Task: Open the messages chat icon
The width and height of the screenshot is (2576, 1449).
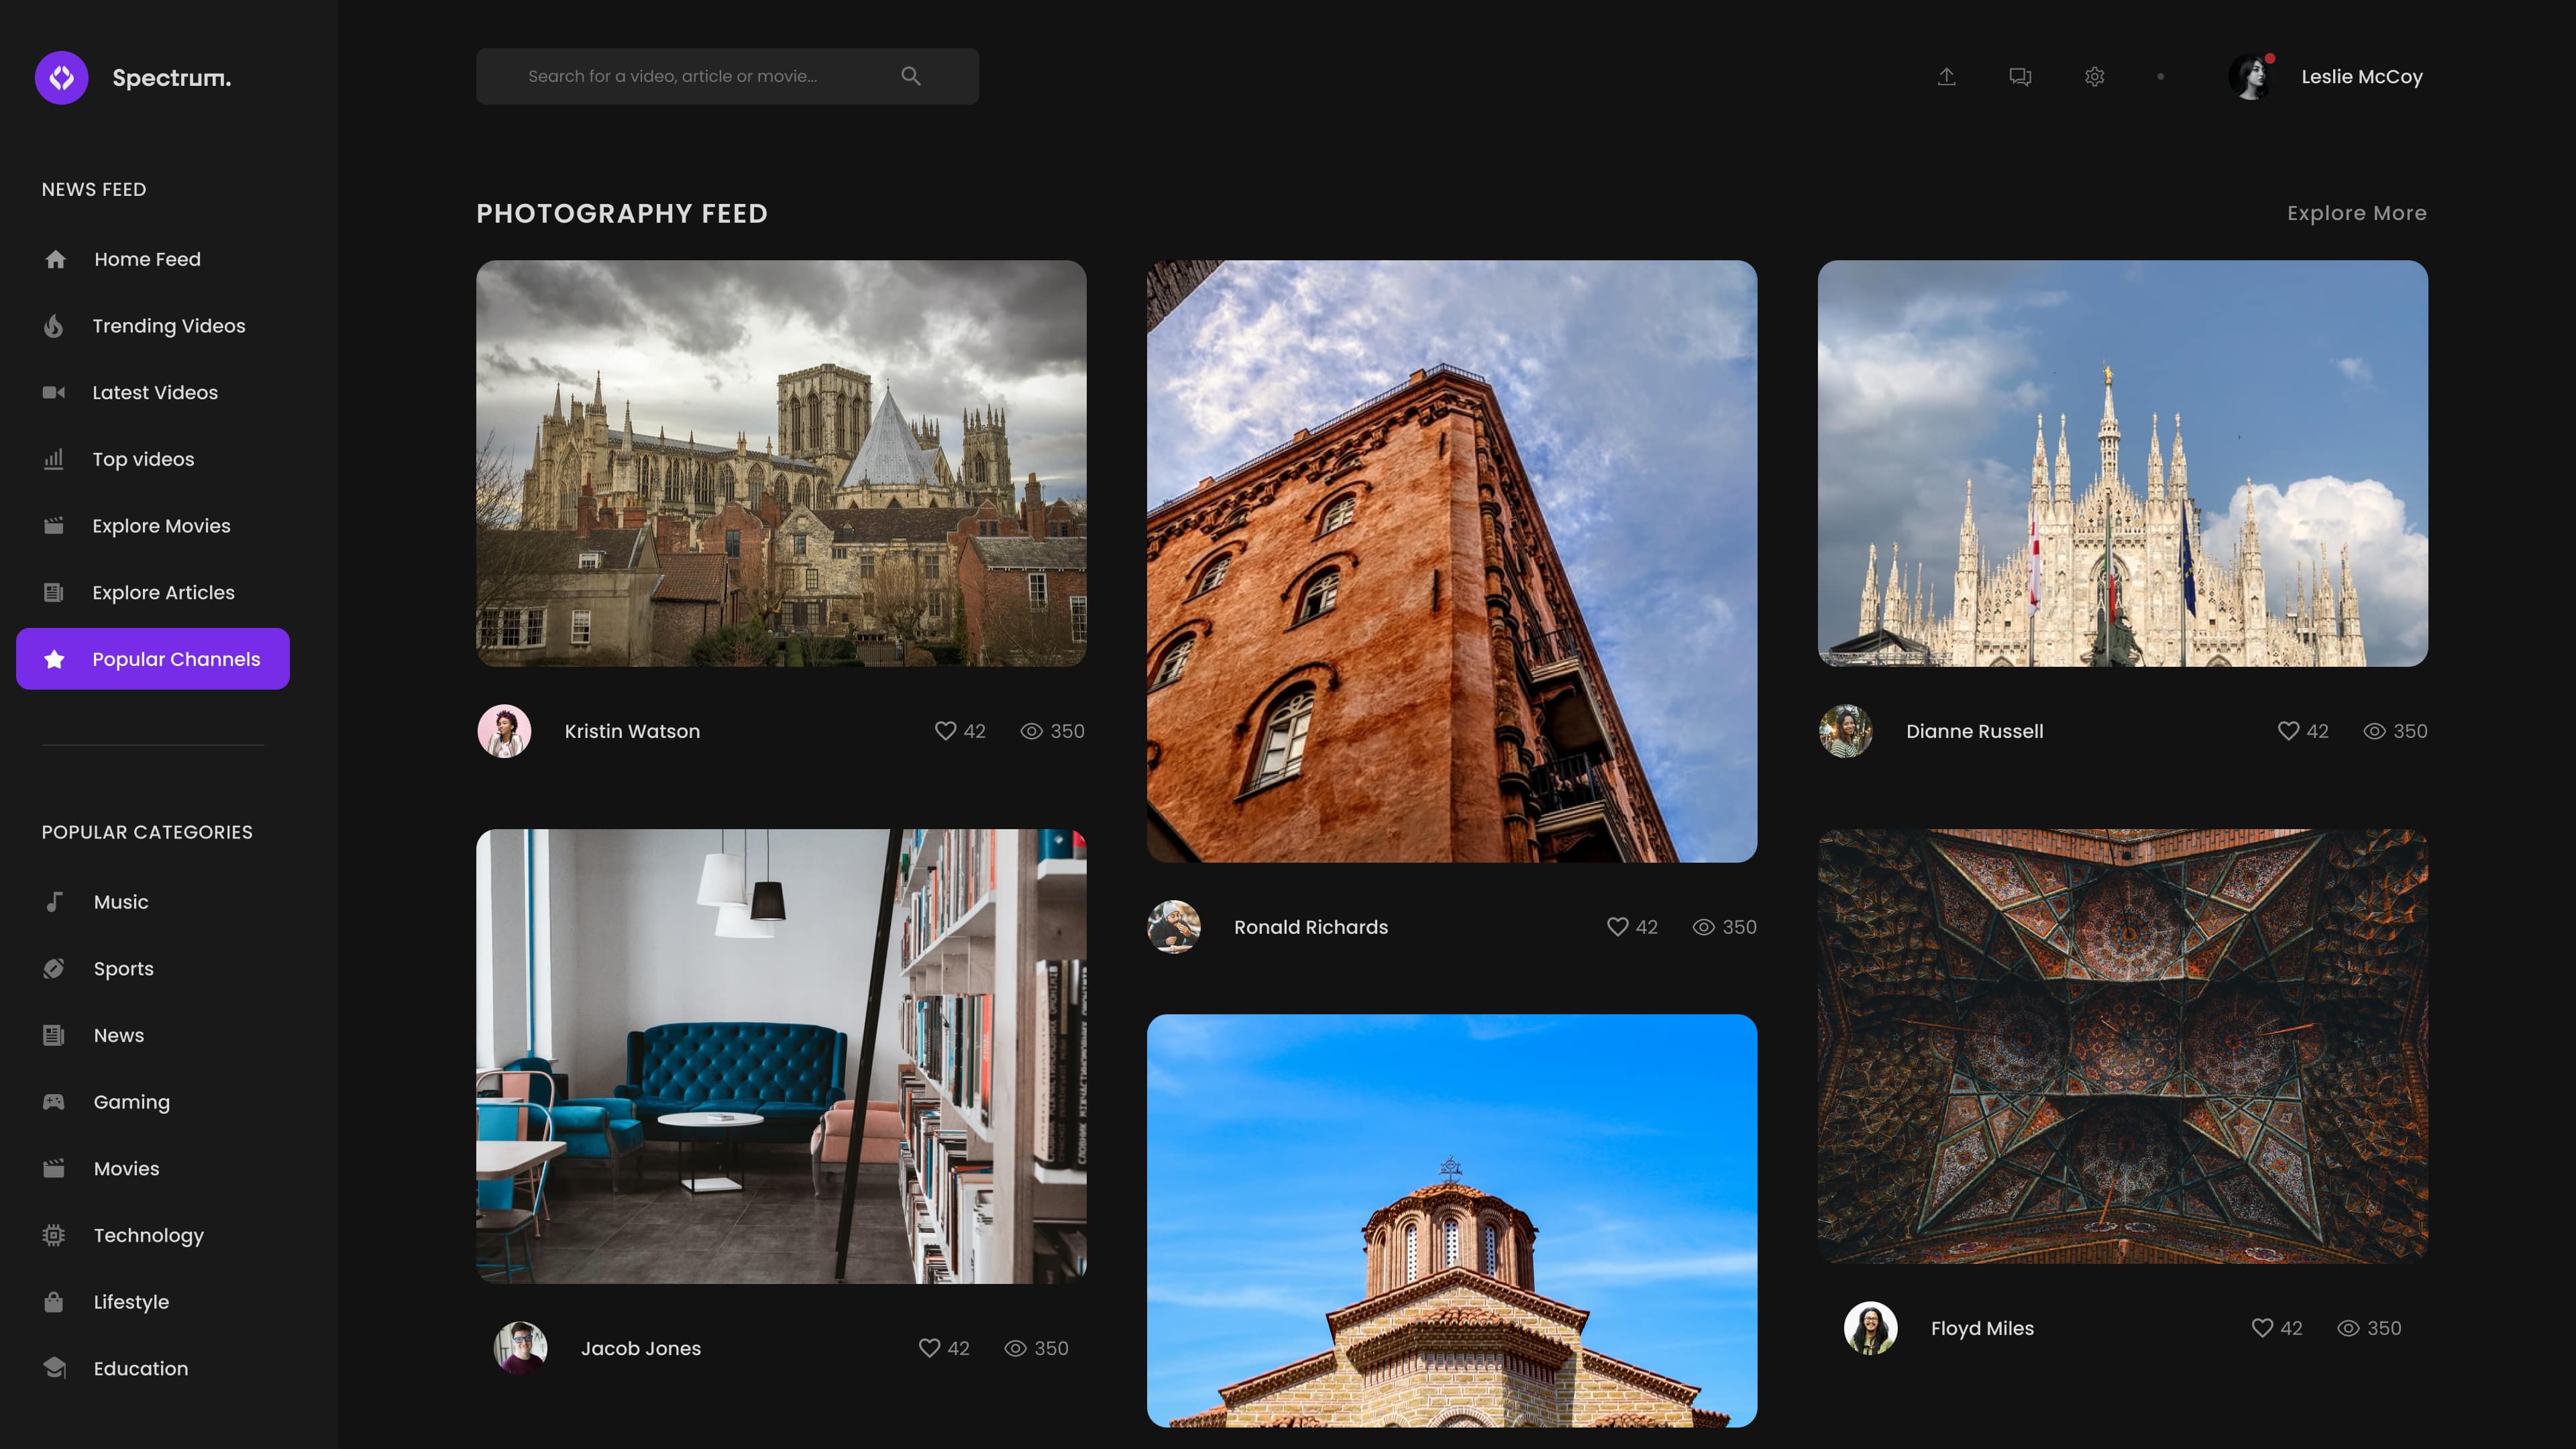Action: (x=2020, y=77)
